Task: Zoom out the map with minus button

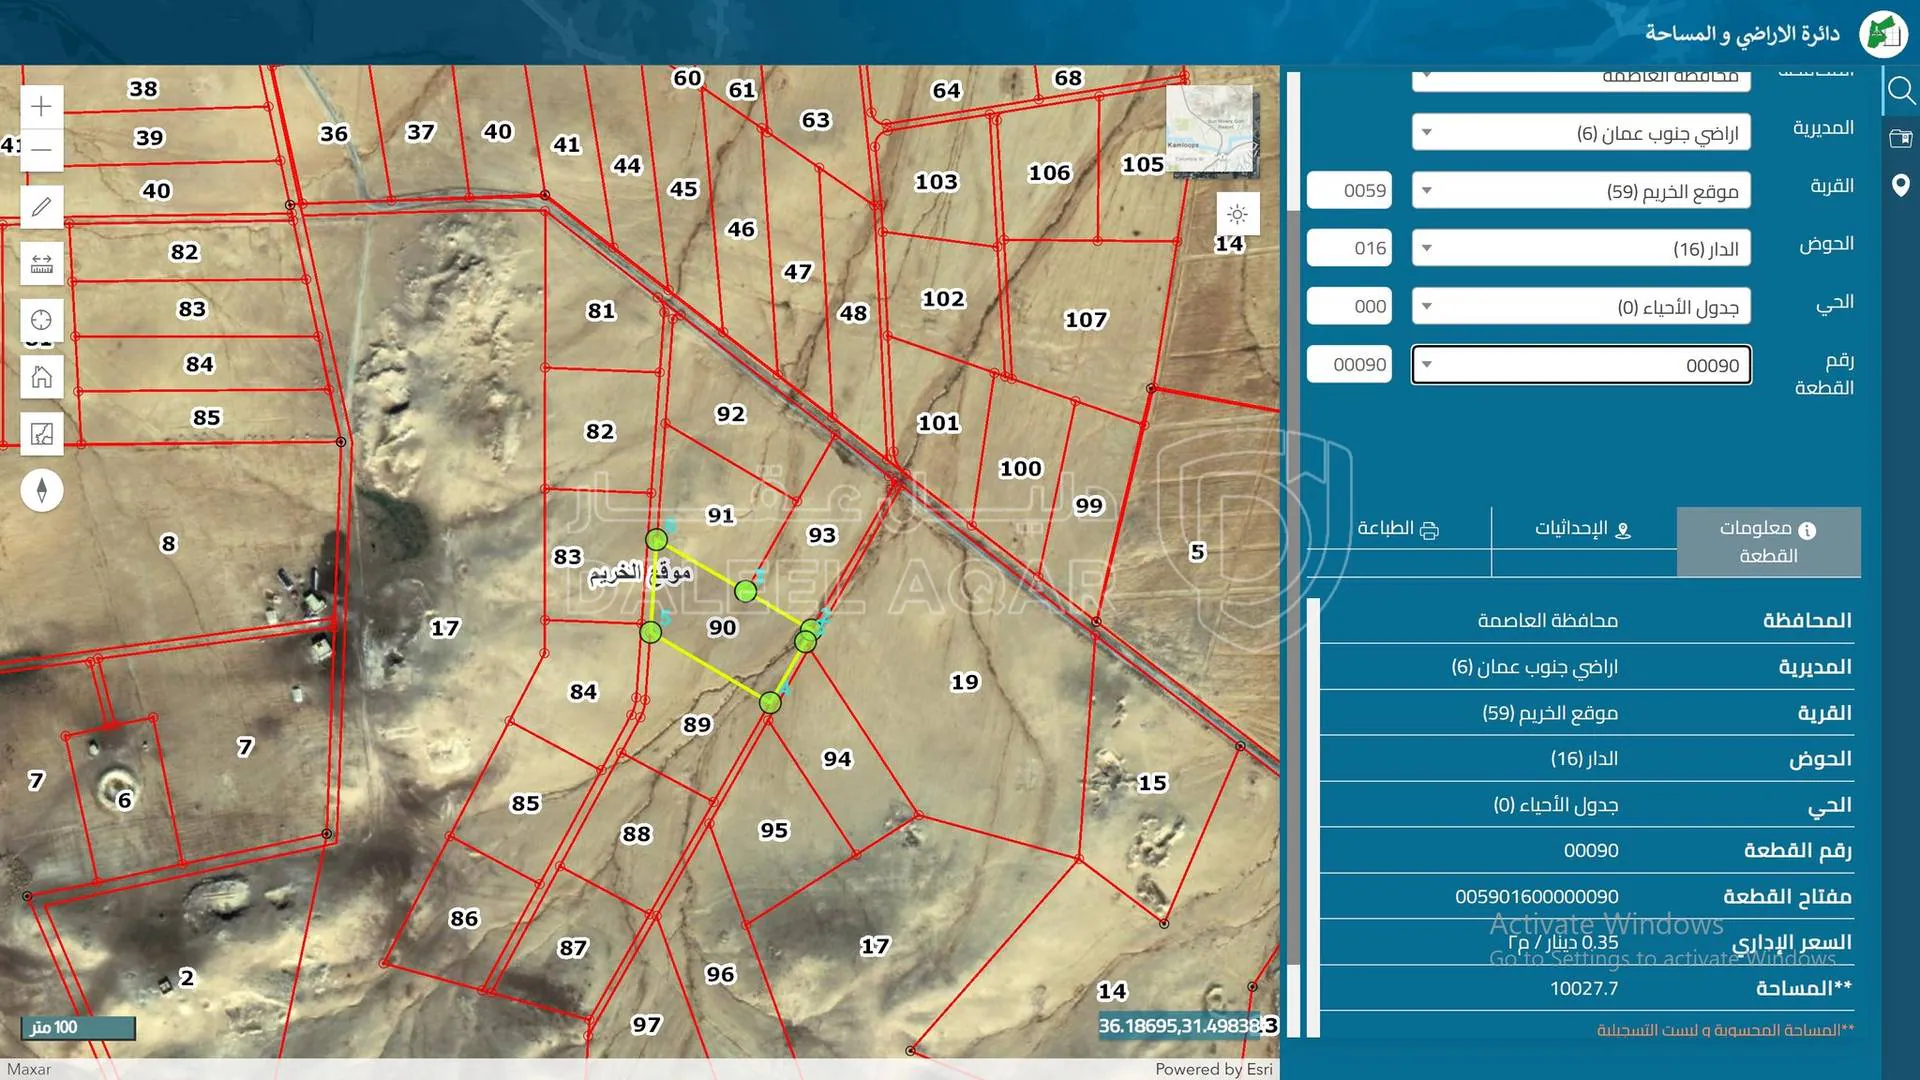Action: tap(41, 150)
